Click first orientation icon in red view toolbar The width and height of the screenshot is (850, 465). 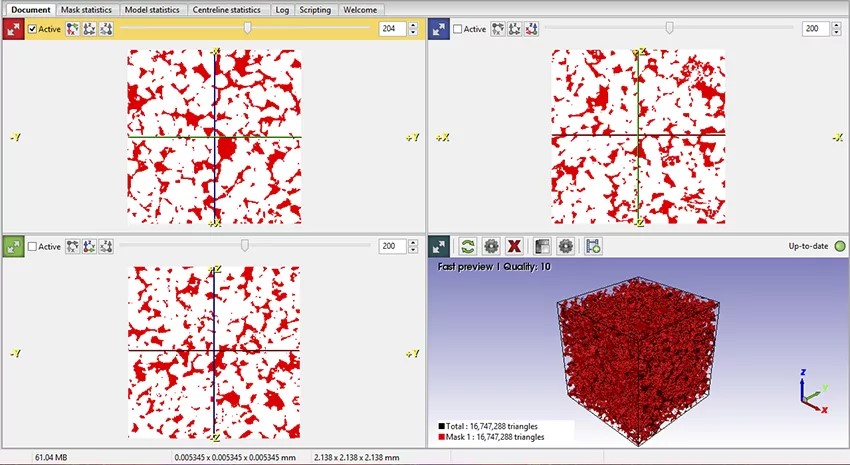(x=73, y=29)
